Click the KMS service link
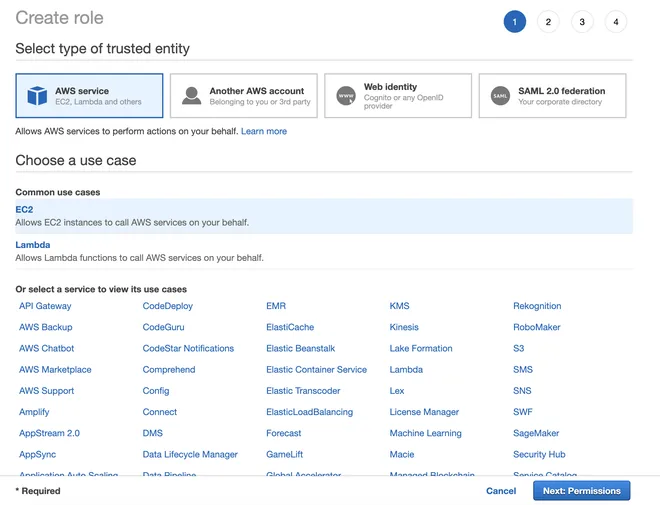The image size is (660, 505). (x=399, y=306)
